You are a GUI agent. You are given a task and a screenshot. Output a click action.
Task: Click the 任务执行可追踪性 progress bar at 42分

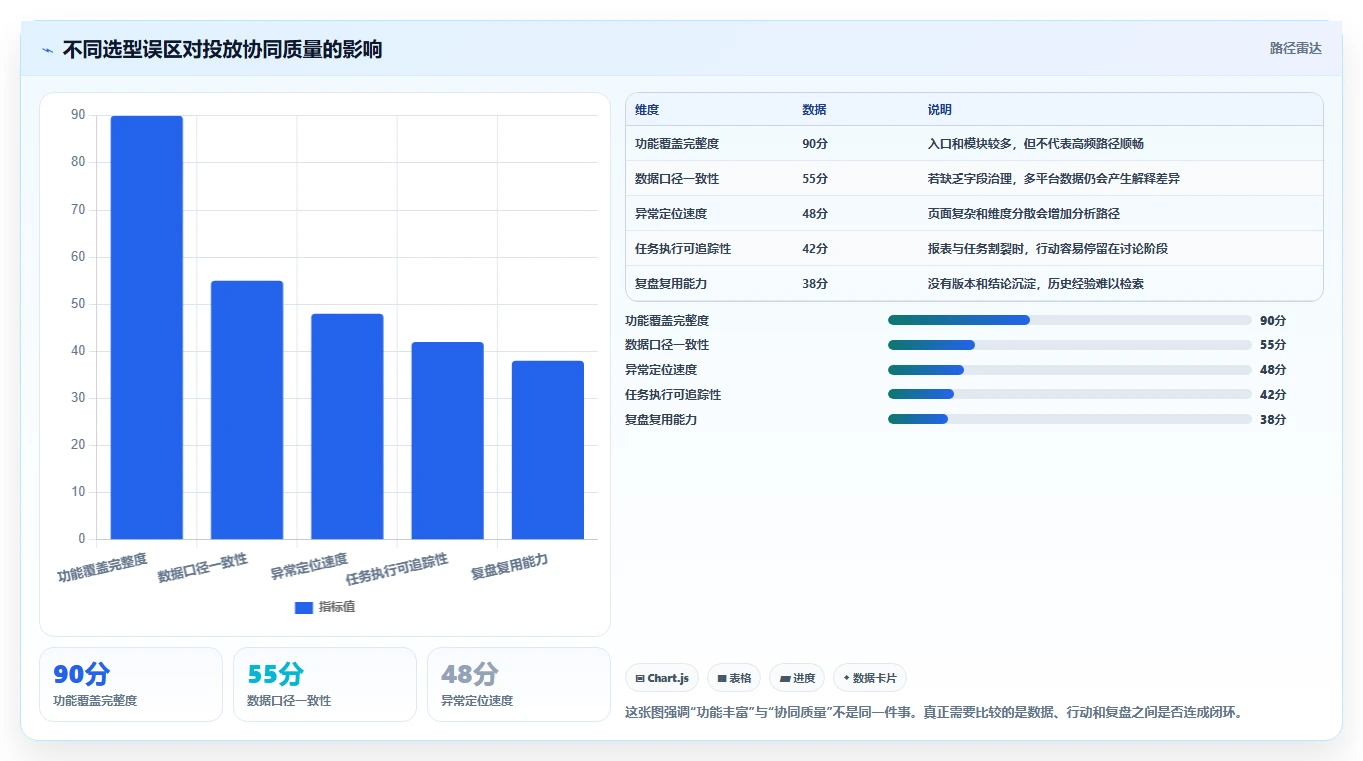[x=1070, y=394]
